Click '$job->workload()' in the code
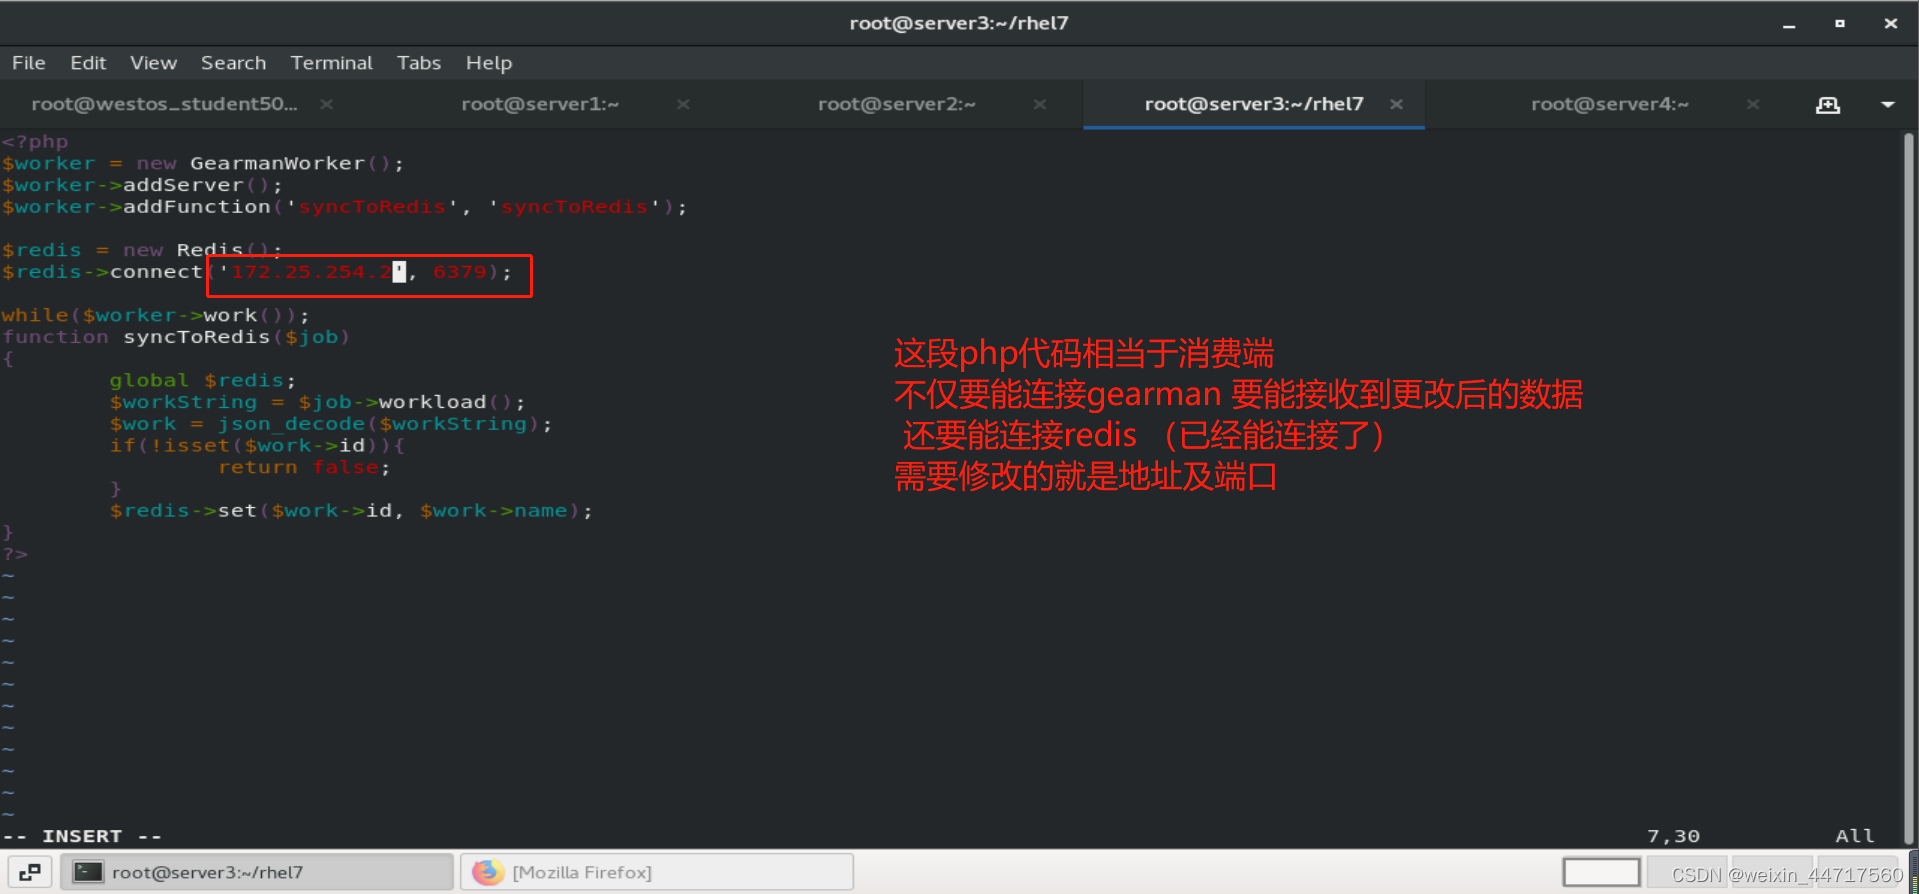This screenshot has height=894, width=1919. pyautogui.click(x=405, y=402)
